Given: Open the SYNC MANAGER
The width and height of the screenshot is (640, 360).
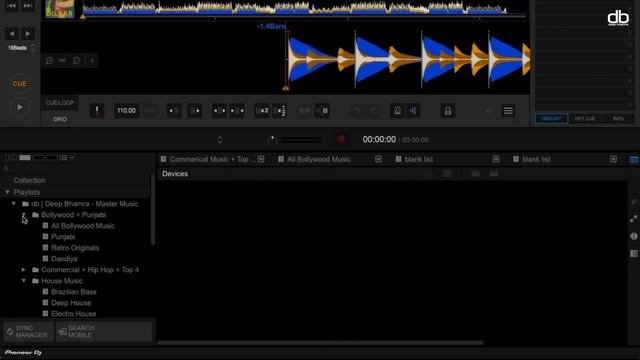Looking at the screenshot, I should coord(28,331).
